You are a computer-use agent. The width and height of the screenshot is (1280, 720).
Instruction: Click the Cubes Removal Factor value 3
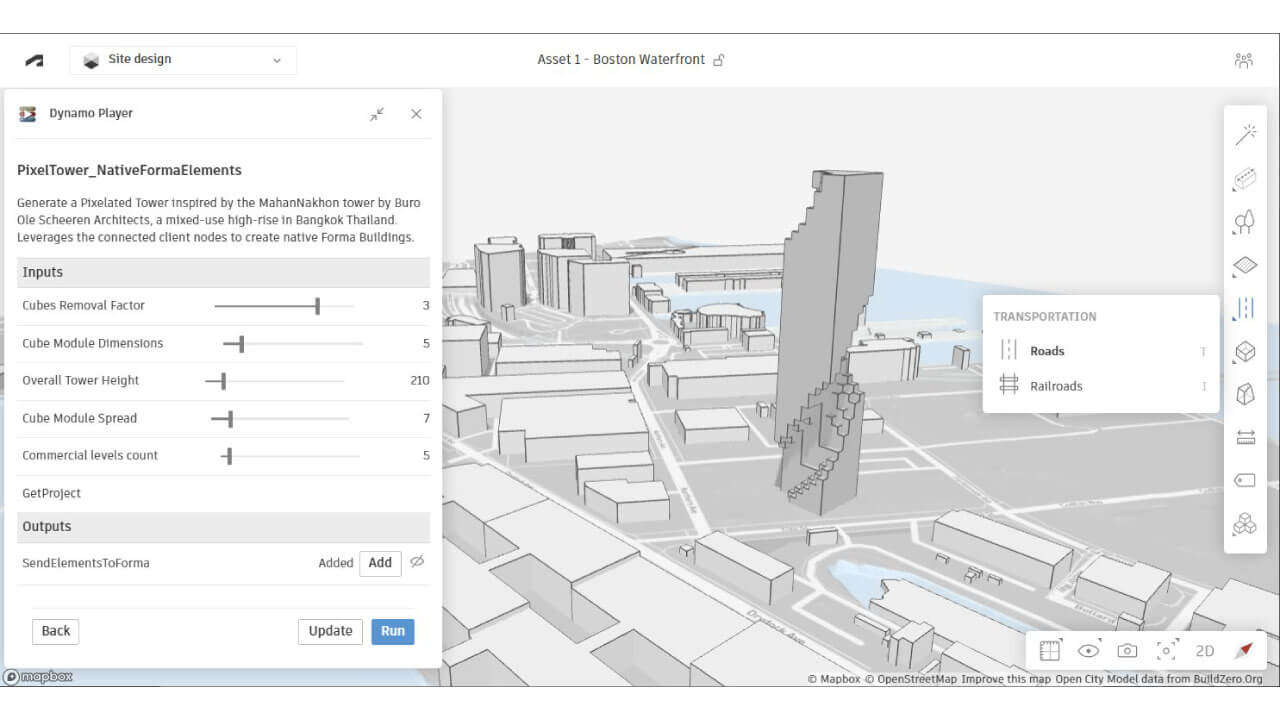(x=425, y=306)
